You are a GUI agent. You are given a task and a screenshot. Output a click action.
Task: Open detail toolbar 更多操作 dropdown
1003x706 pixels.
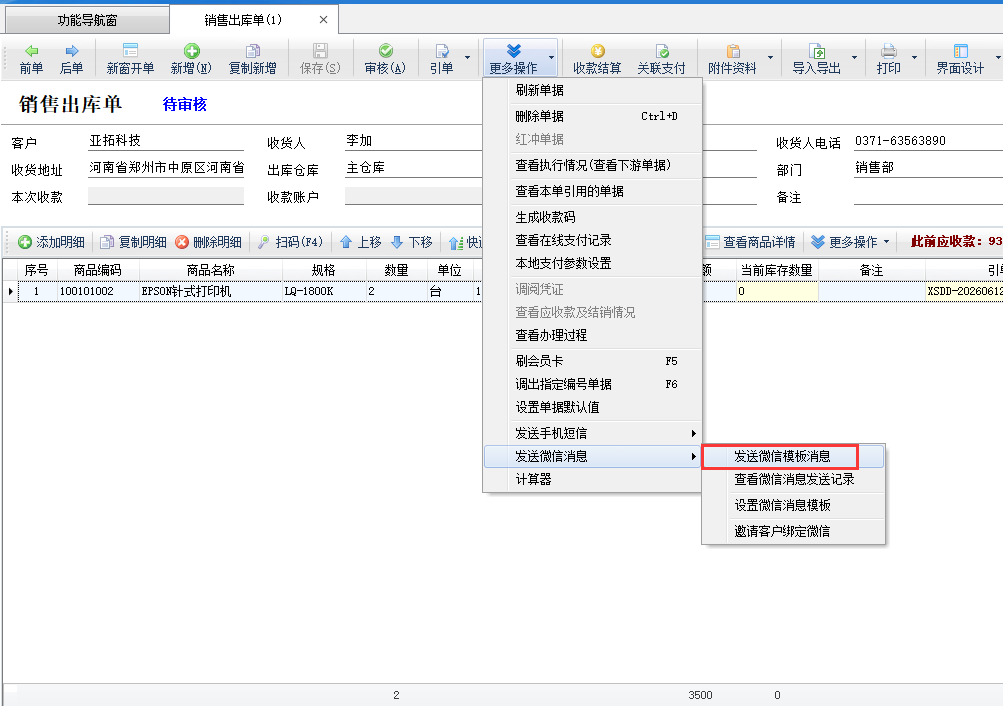pyautogui.click(x=851, y=242)
